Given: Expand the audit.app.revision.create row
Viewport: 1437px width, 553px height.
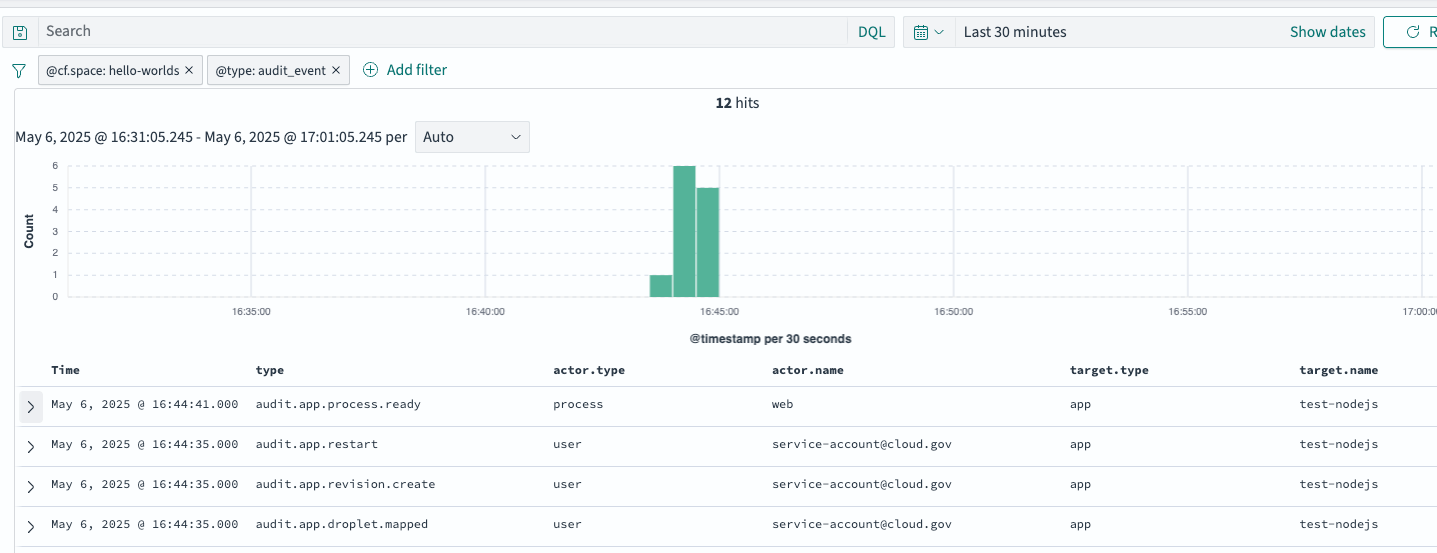Looking at the screenshot, I should [31, 486].
